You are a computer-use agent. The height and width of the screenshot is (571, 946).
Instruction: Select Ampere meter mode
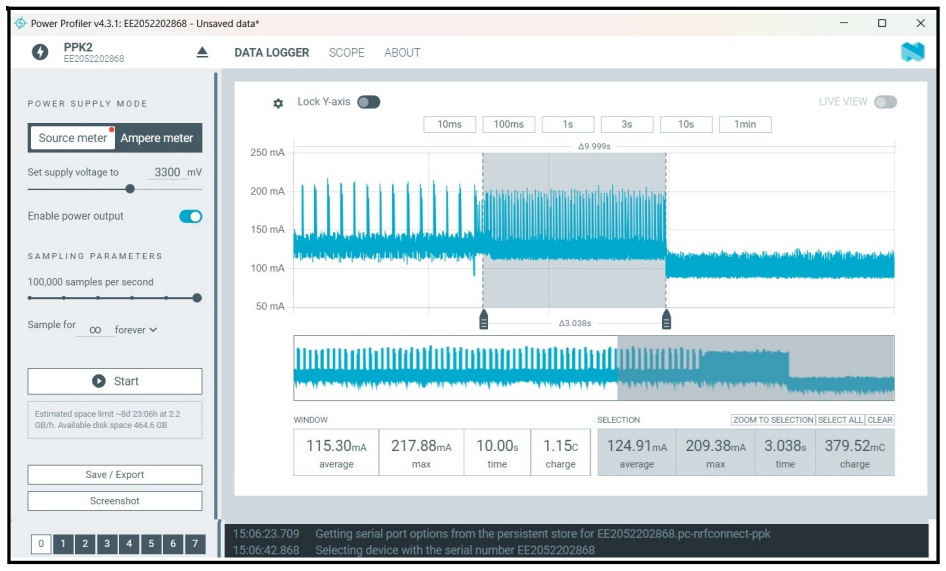point(157,138)
